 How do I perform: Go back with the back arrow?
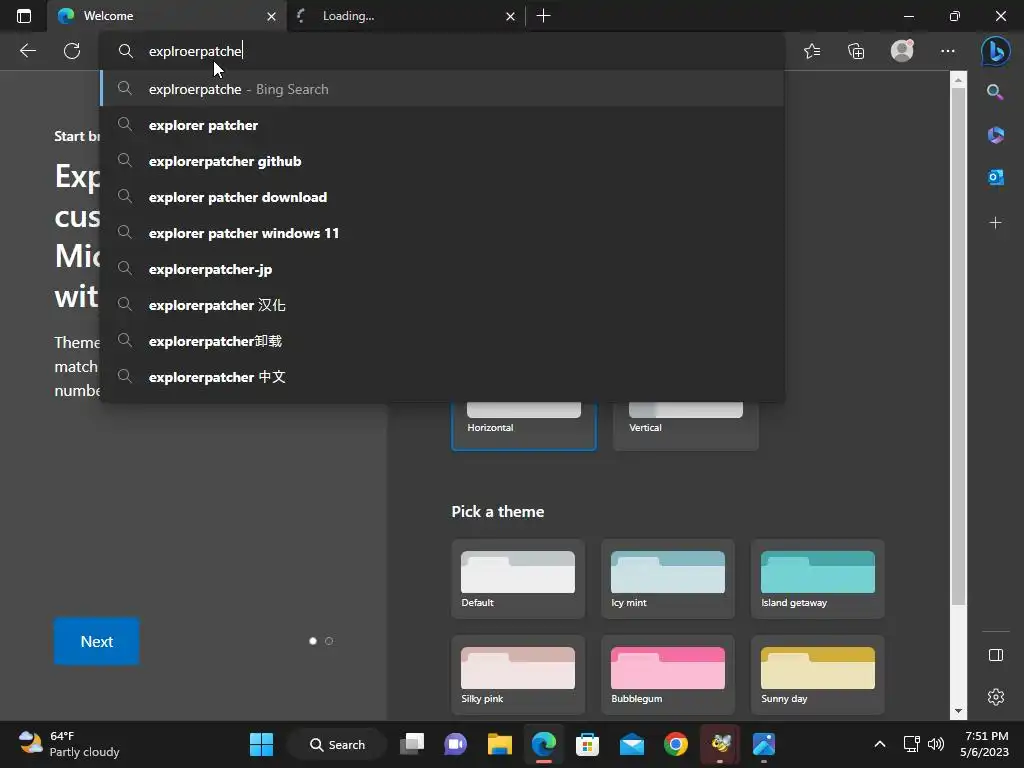[27, 51]
